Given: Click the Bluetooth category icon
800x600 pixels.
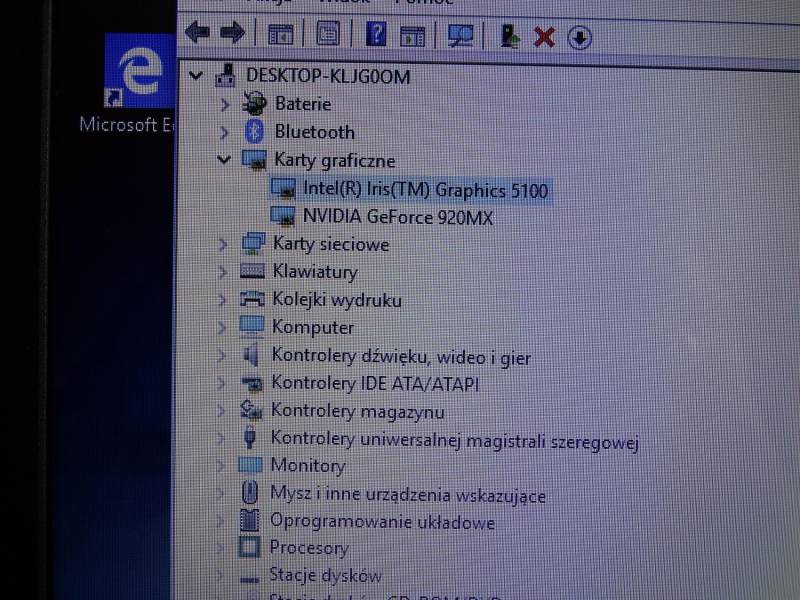Looking at the screenshot, I should coord(254,131).
